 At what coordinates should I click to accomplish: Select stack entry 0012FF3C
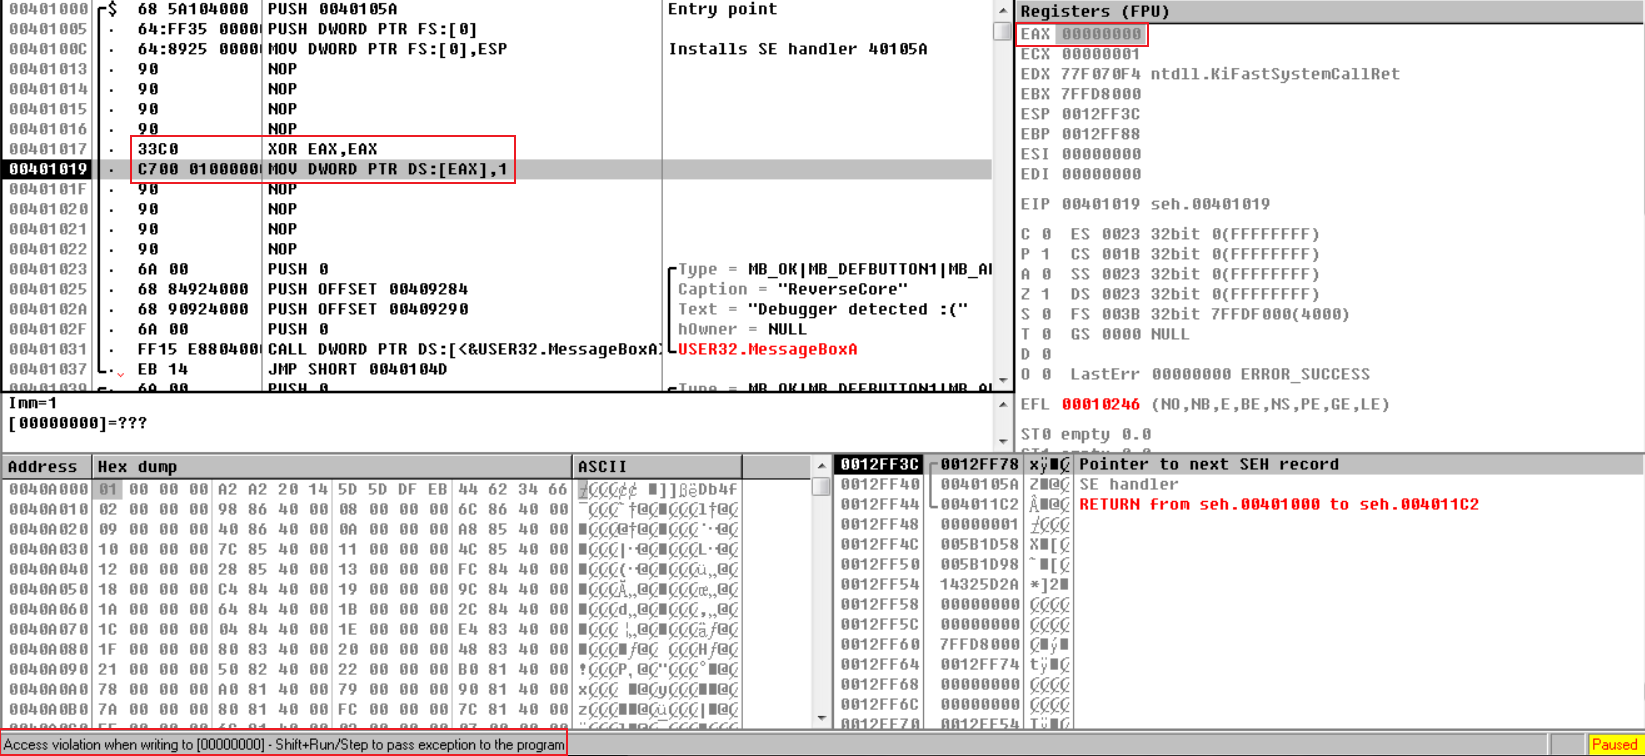point(879,464)
